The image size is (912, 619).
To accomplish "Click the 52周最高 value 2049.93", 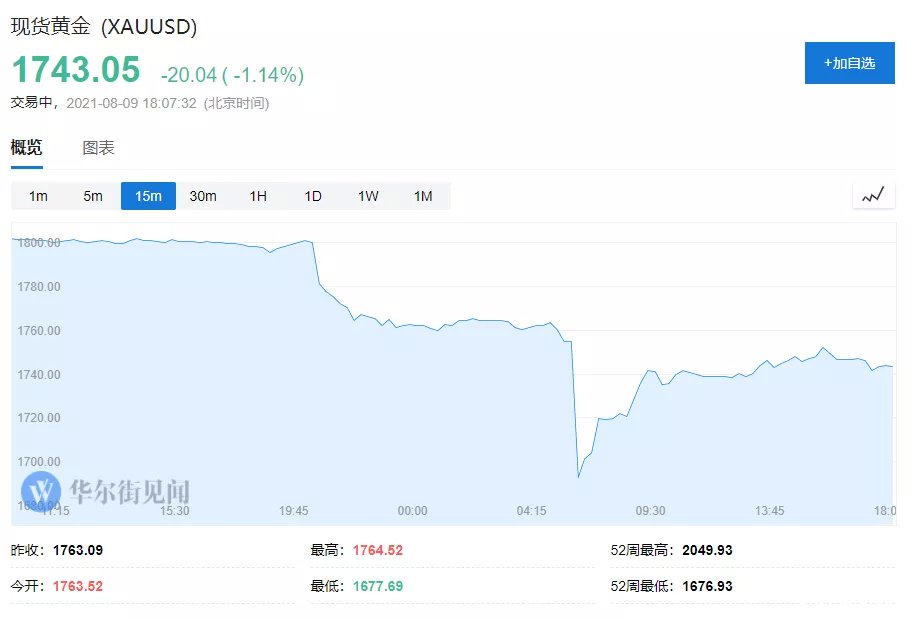I will [707, 551].
